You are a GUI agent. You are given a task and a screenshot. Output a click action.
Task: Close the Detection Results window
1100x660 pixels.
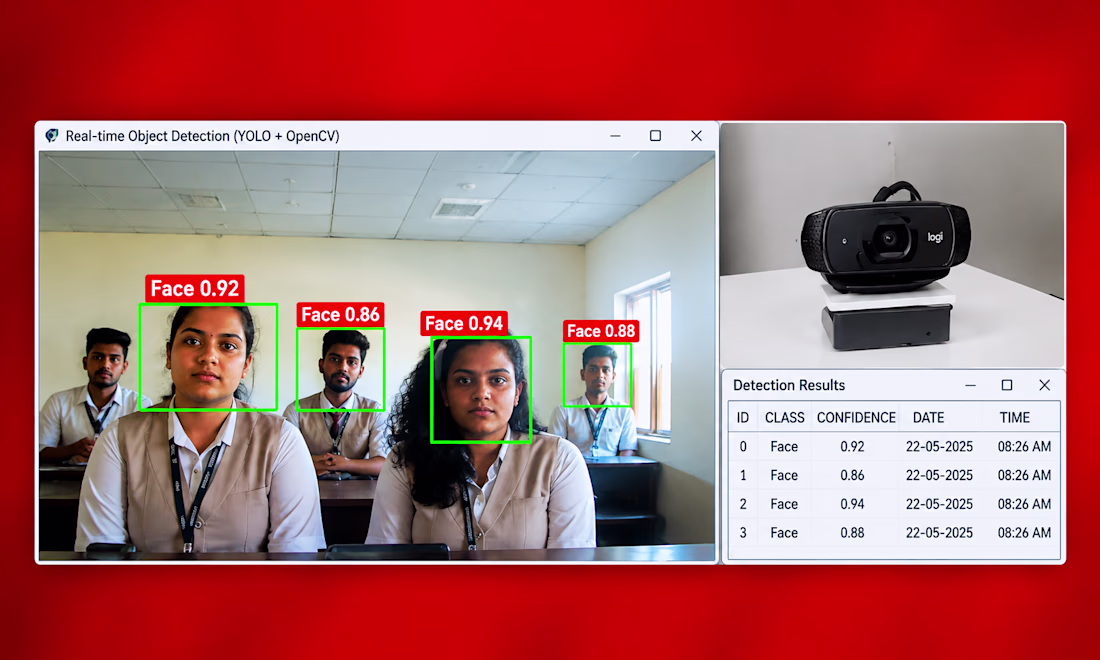pos(1045,385)
